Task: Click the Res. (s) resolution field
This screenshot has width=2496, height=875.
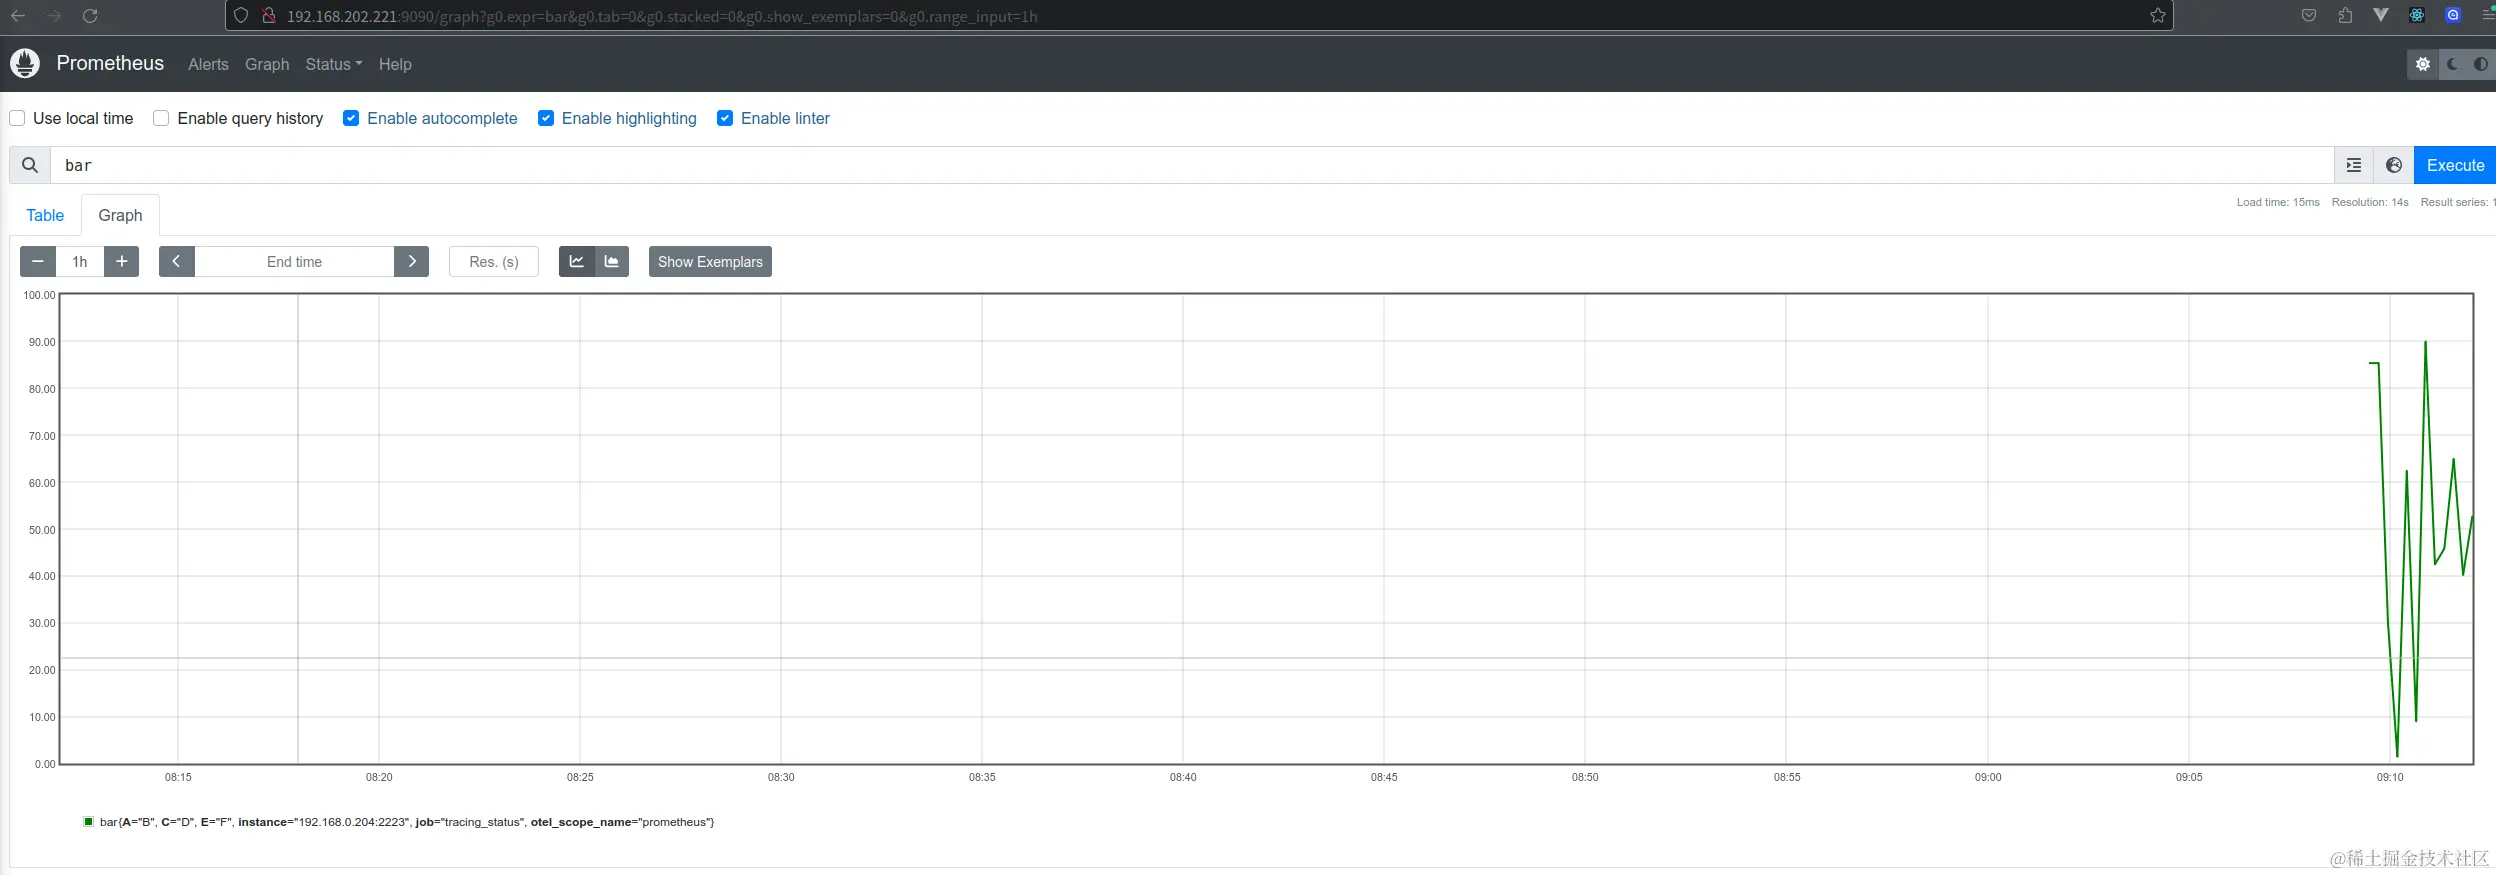Action: [x=494, y=262]
